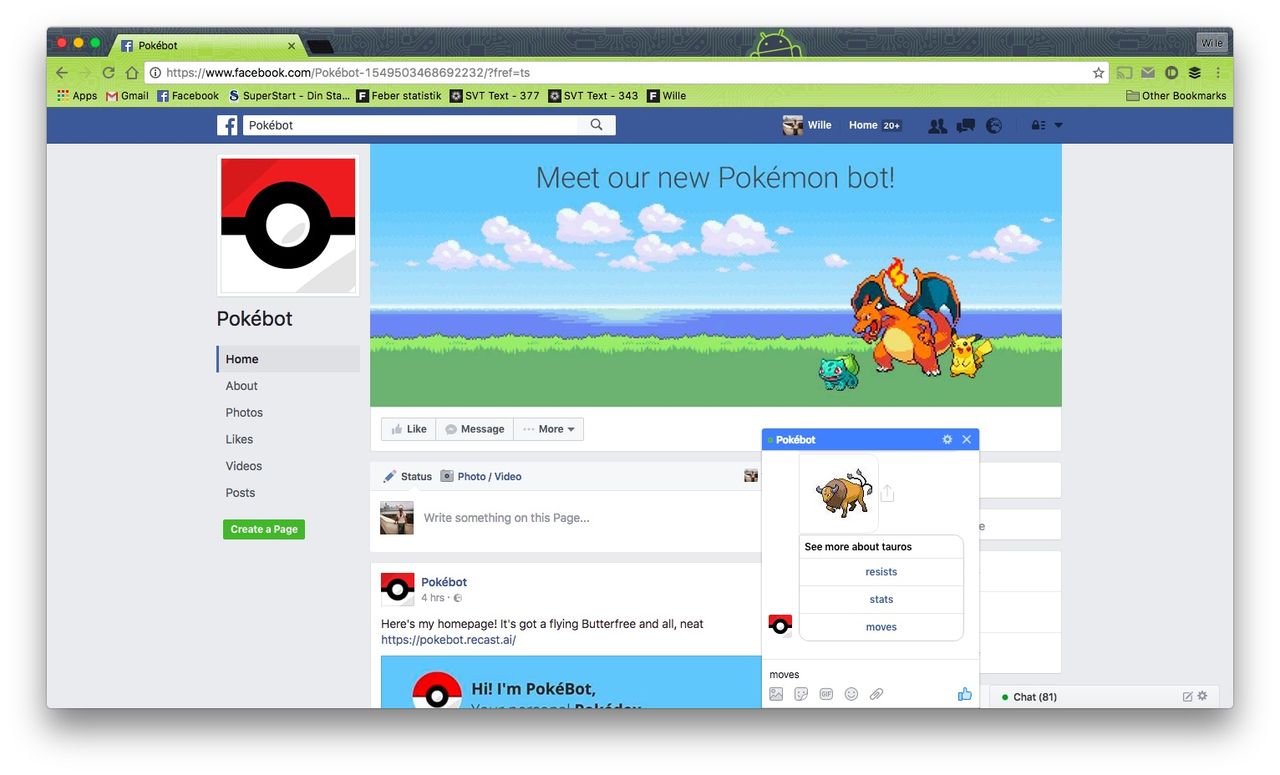Select 'stats' option in chat
The width and height of the screenshot is (1280, 775).
(x=881, y=599)
